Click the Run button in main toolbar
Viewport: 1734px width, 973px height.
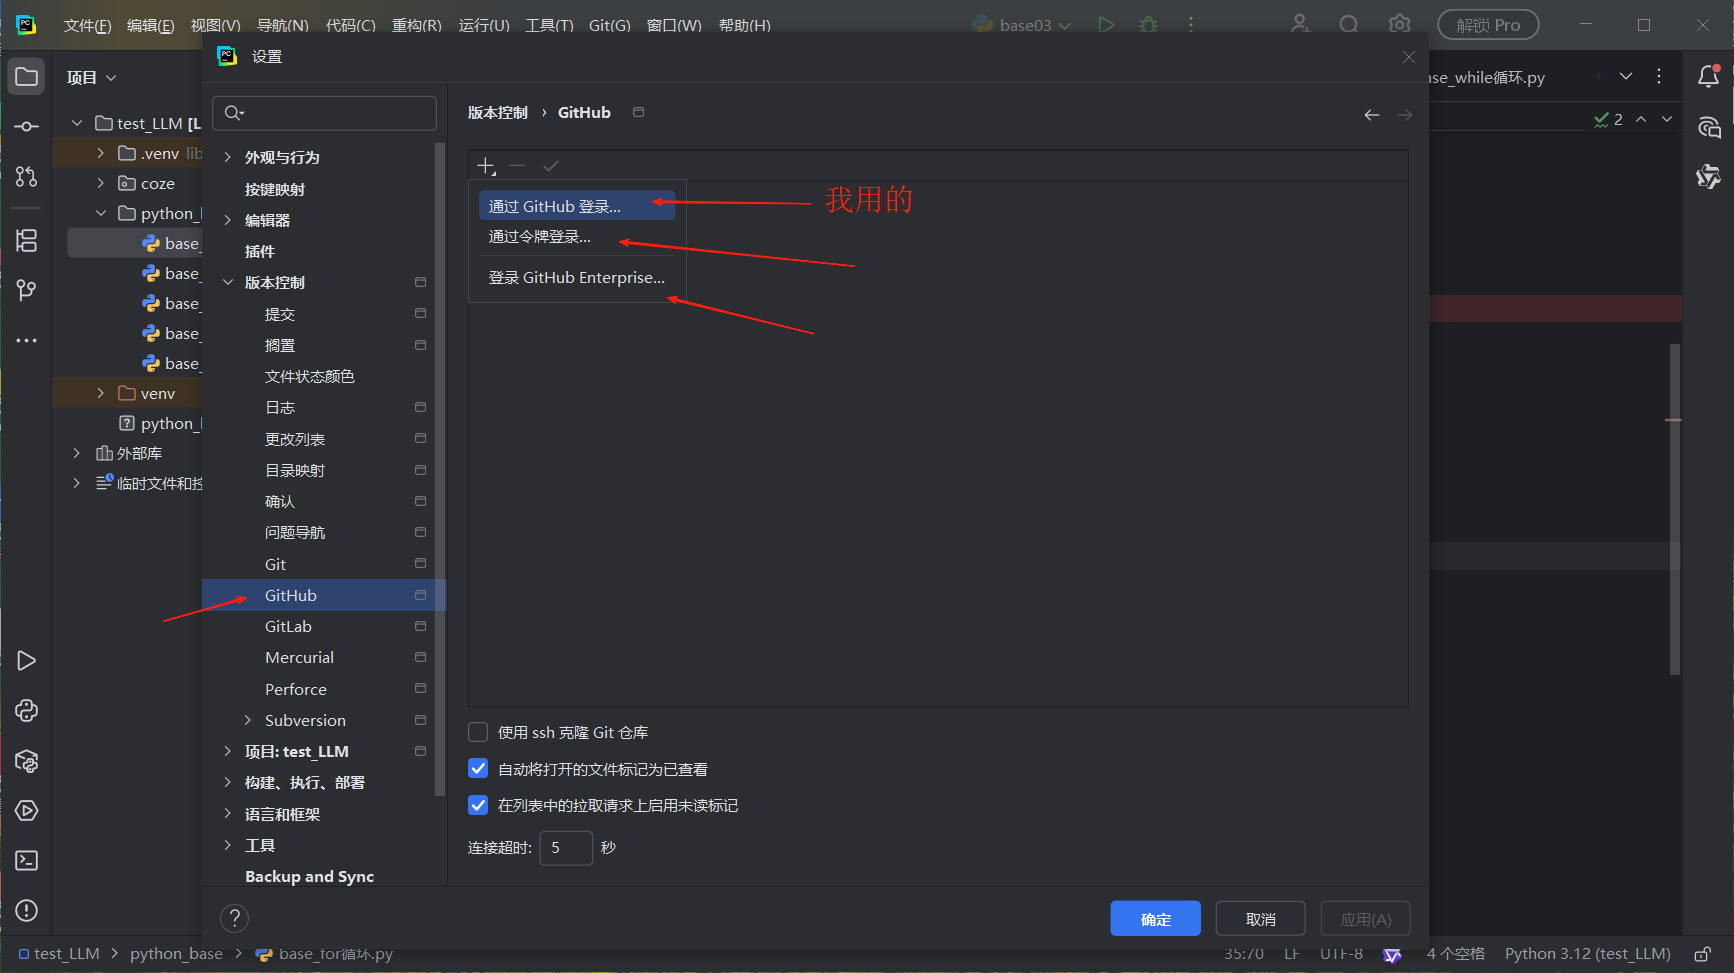point(1106,25)
